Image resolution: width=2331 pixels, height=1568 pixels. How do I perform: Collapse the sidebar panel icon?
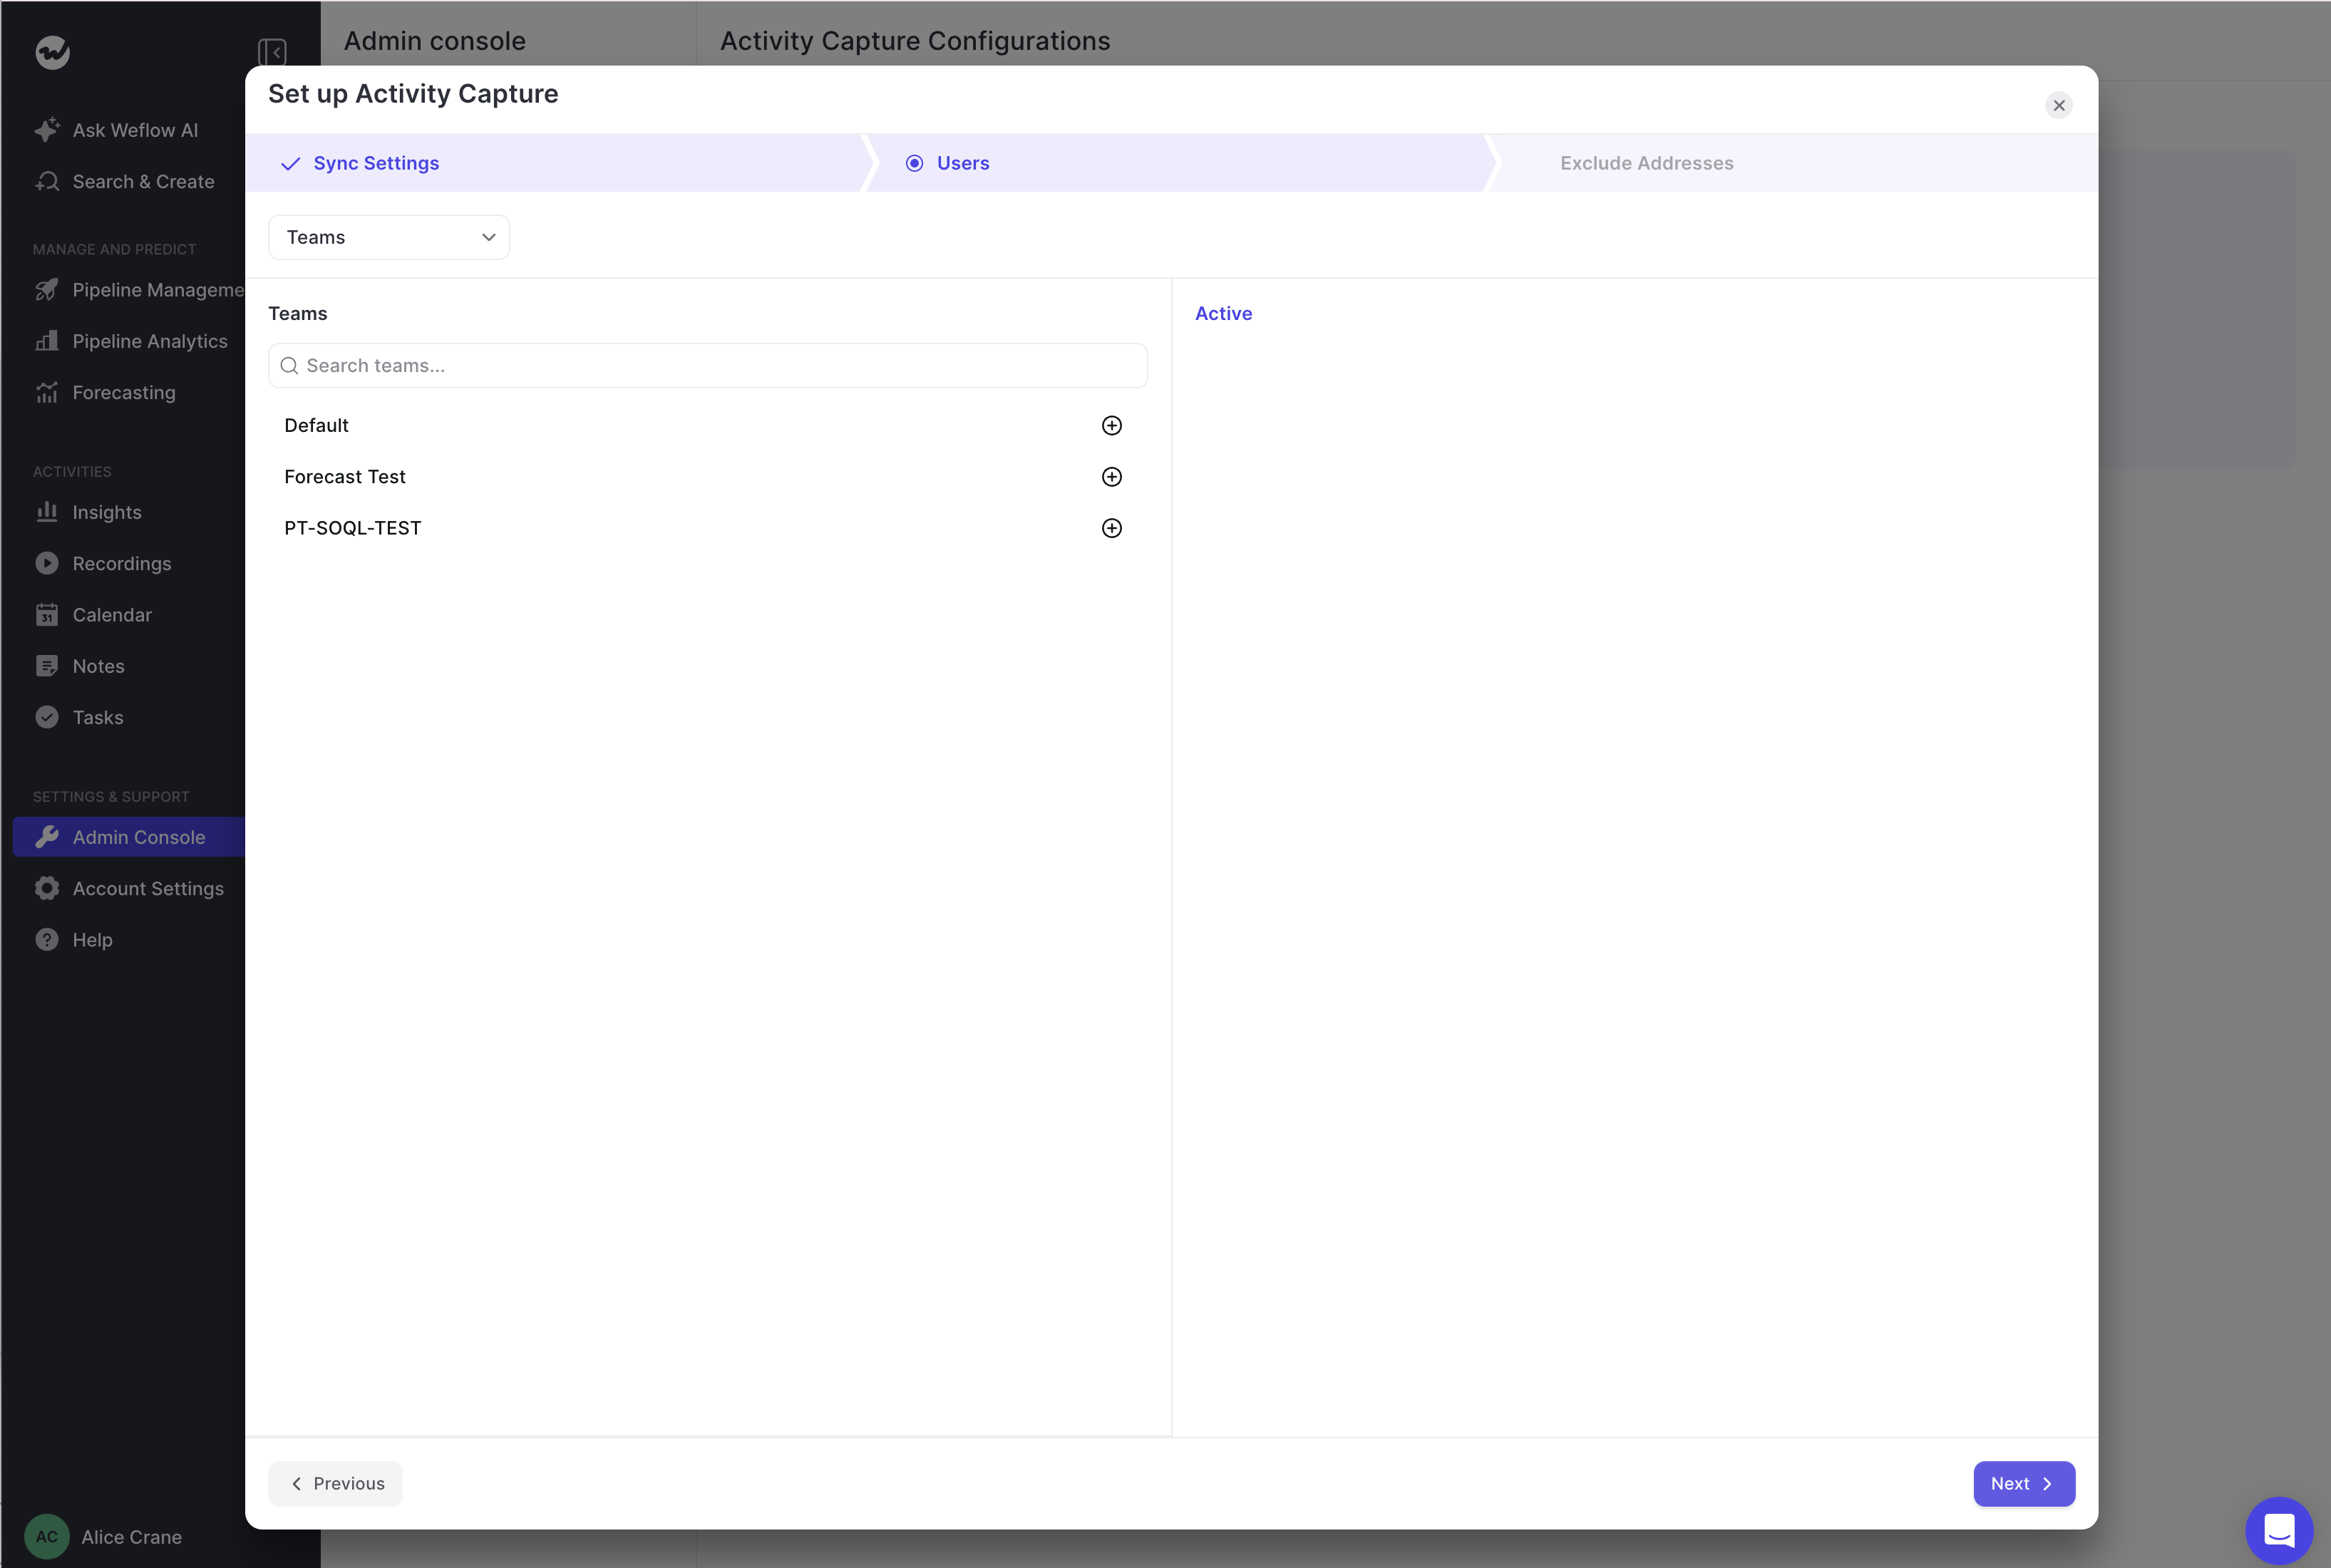point(272,52)
